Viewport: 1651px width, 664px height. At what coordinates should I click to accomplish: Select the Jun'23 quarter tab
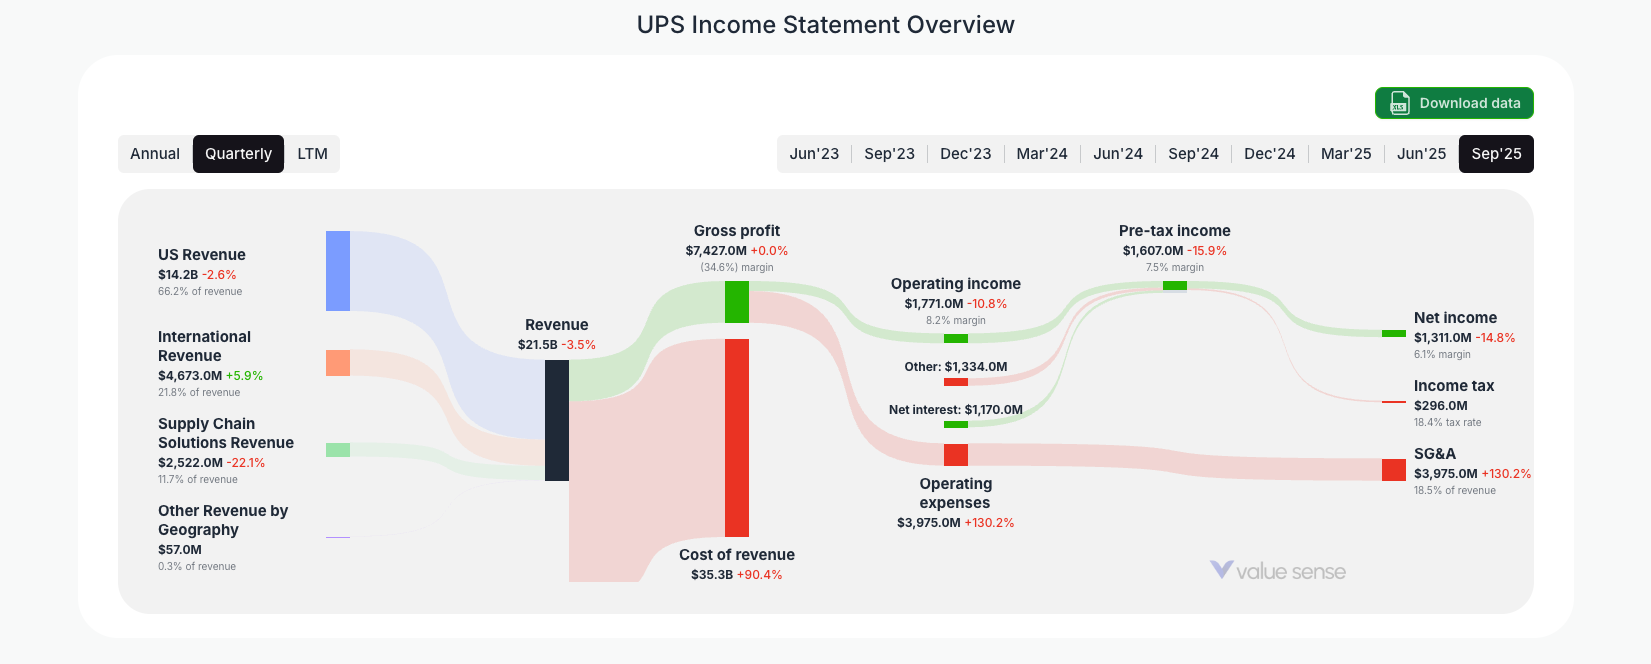tap(814, 153)
